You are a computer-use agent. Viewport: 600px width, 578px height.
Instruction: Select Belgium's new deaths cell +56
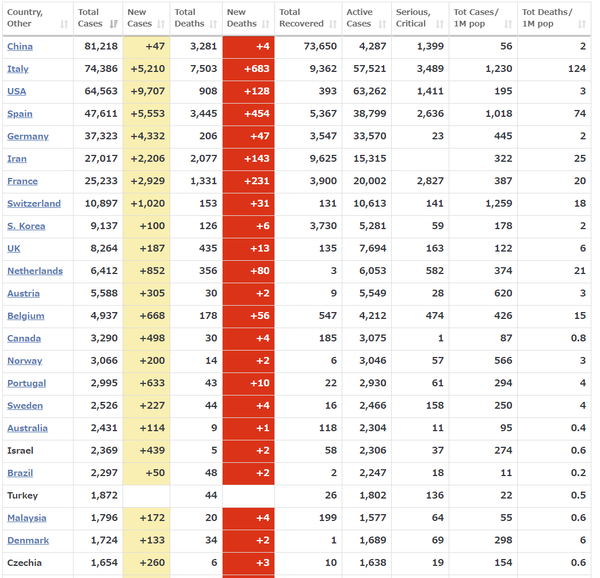coord(249,316)
